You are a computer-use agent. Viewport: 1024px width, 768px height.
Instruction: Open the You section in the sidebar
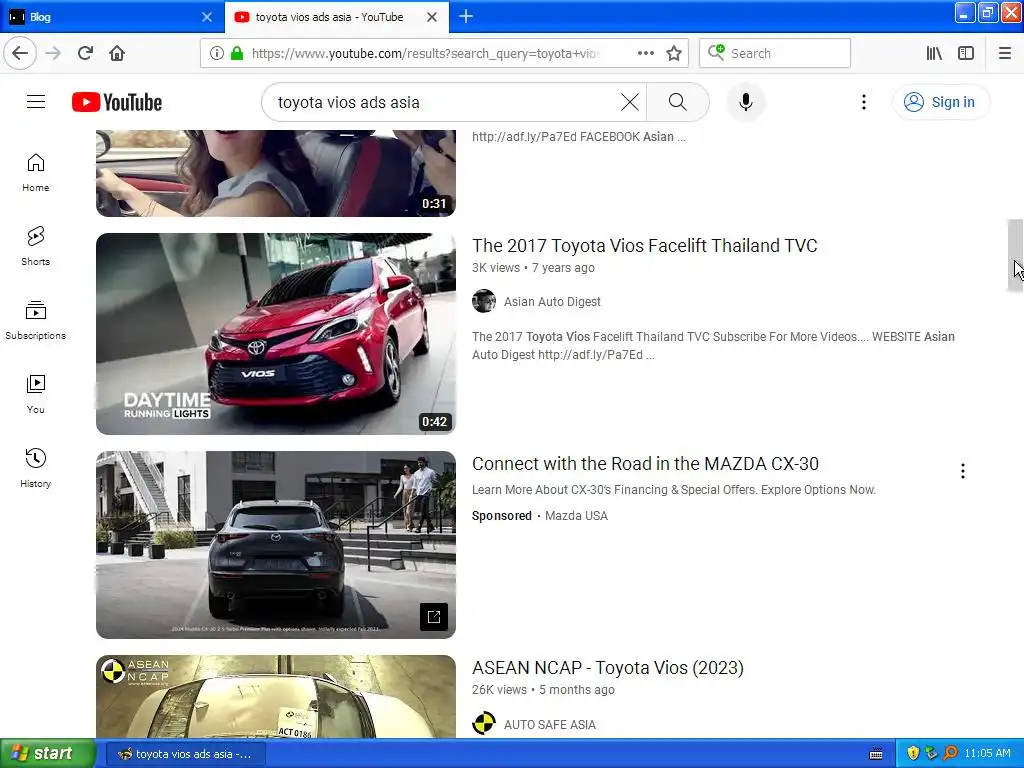tap(36, 394)
